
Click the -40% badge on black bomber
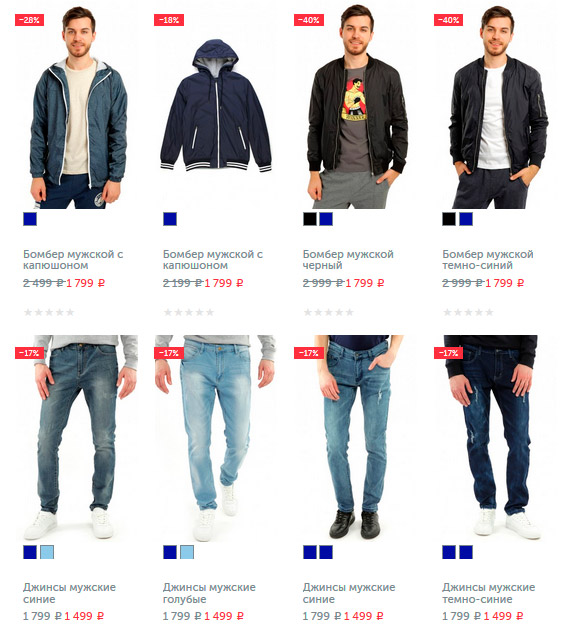[x=309, y=20]
